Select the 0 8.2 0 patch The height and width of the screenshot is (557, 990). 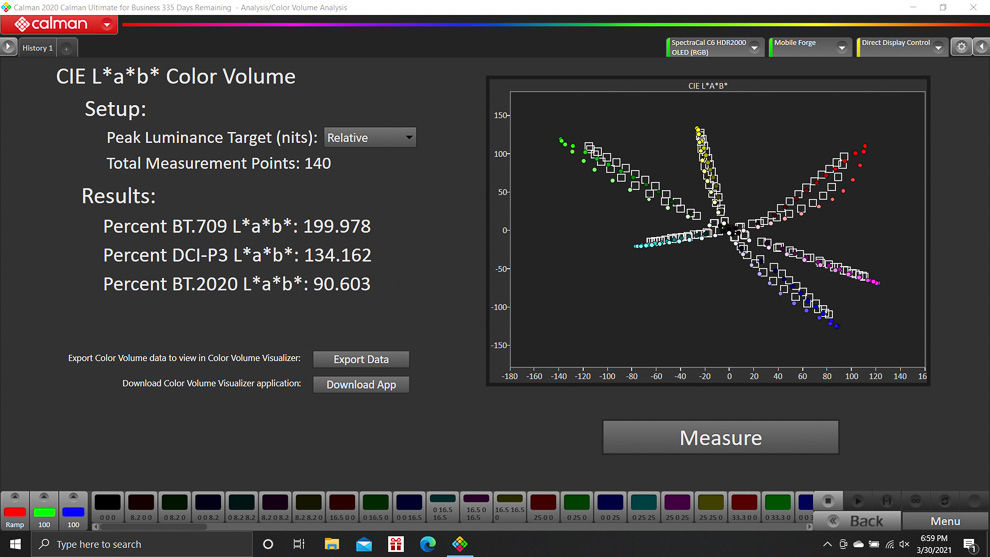[174, 507]
